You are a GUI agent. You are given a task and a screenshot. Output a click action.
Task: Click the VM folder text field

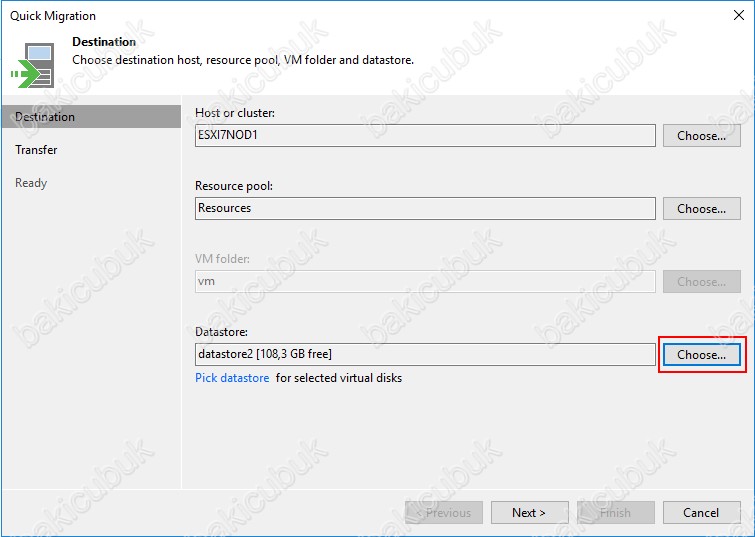pyautogui.click(x=425, y=282)
